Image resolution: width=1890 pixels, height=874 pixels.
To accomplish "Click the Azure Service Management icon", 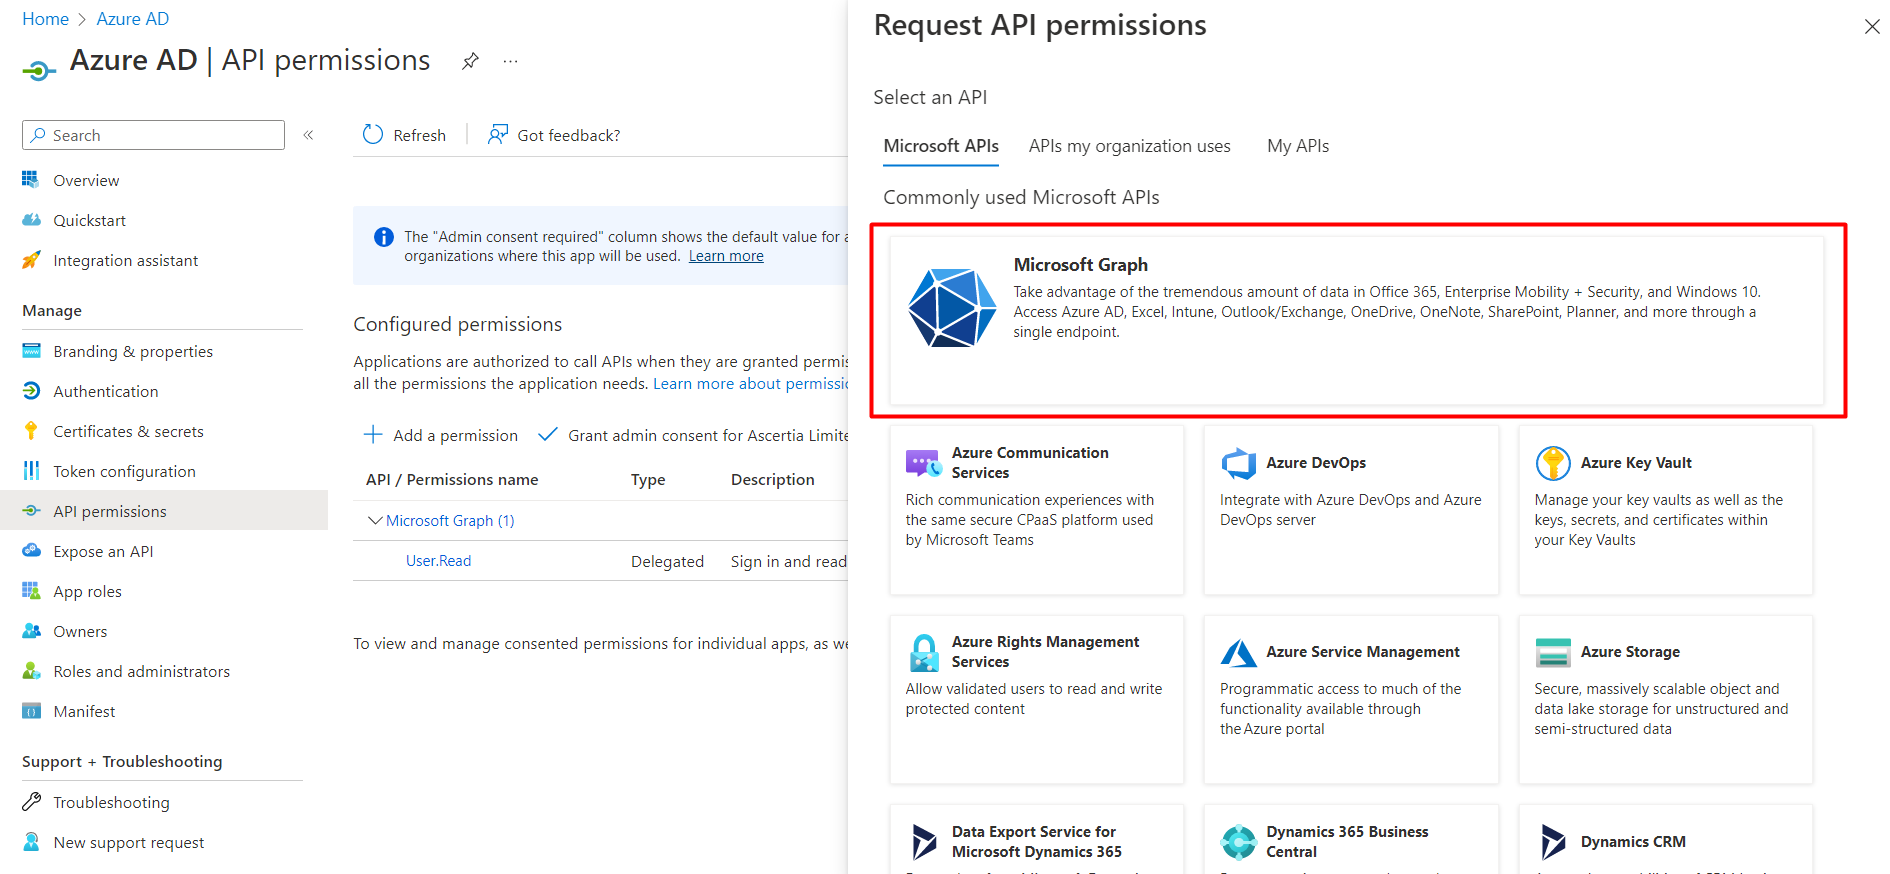I will (x=1238, y=652).
